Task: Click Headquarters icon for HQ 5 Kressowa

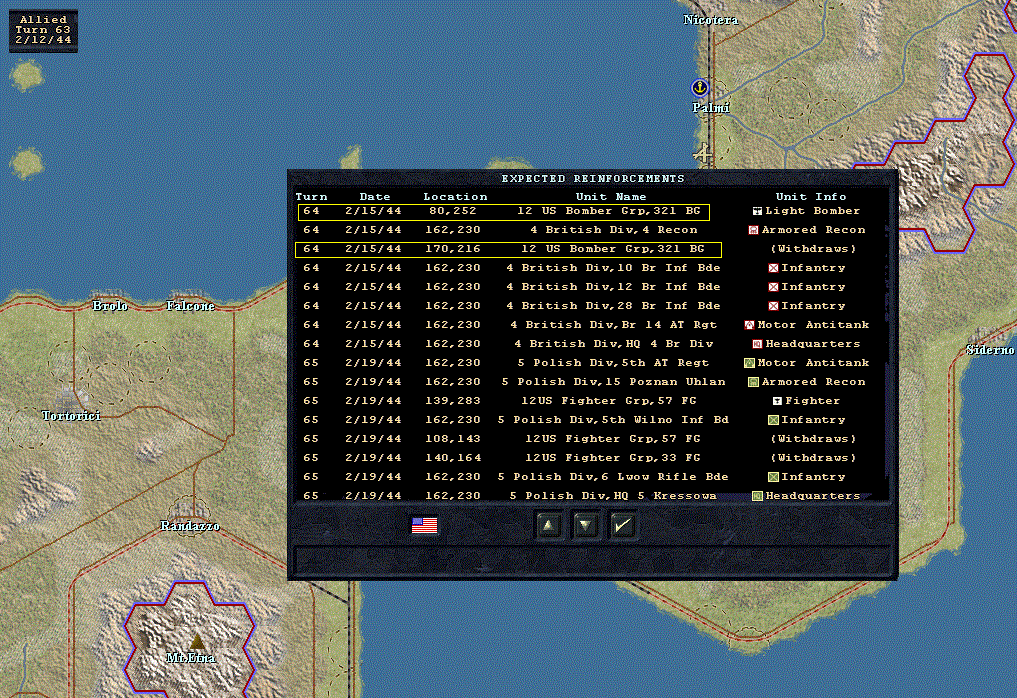Action: click(x=757, y=496)
